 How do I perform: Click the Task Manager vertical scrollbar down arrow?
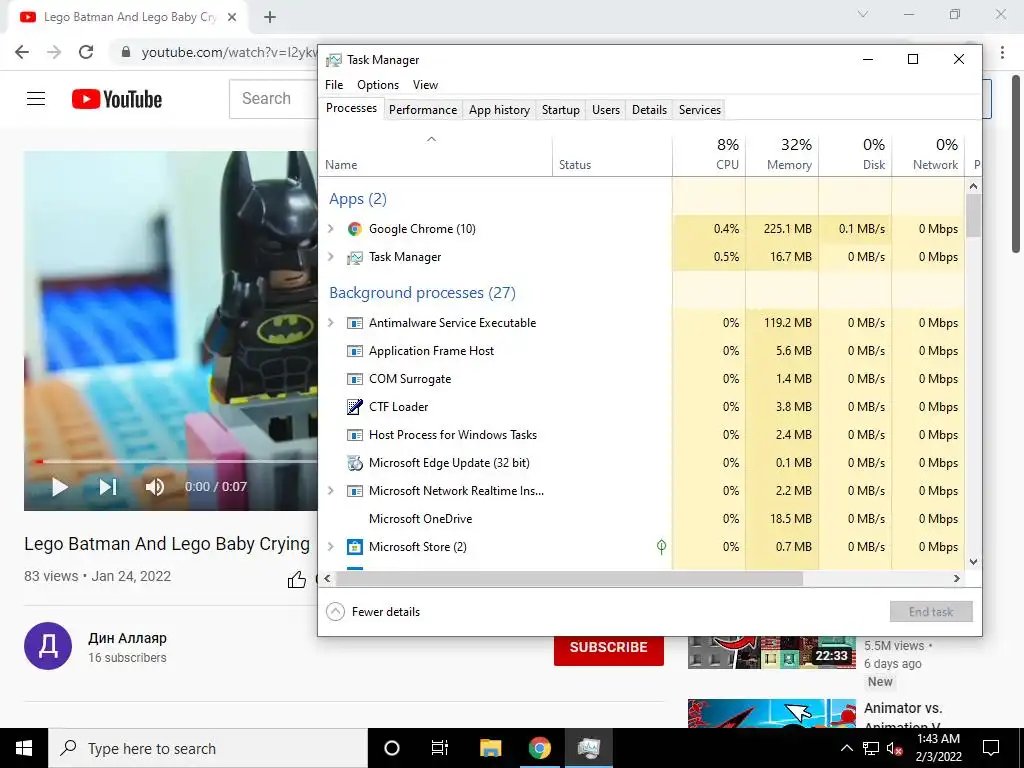pos(973,562)
